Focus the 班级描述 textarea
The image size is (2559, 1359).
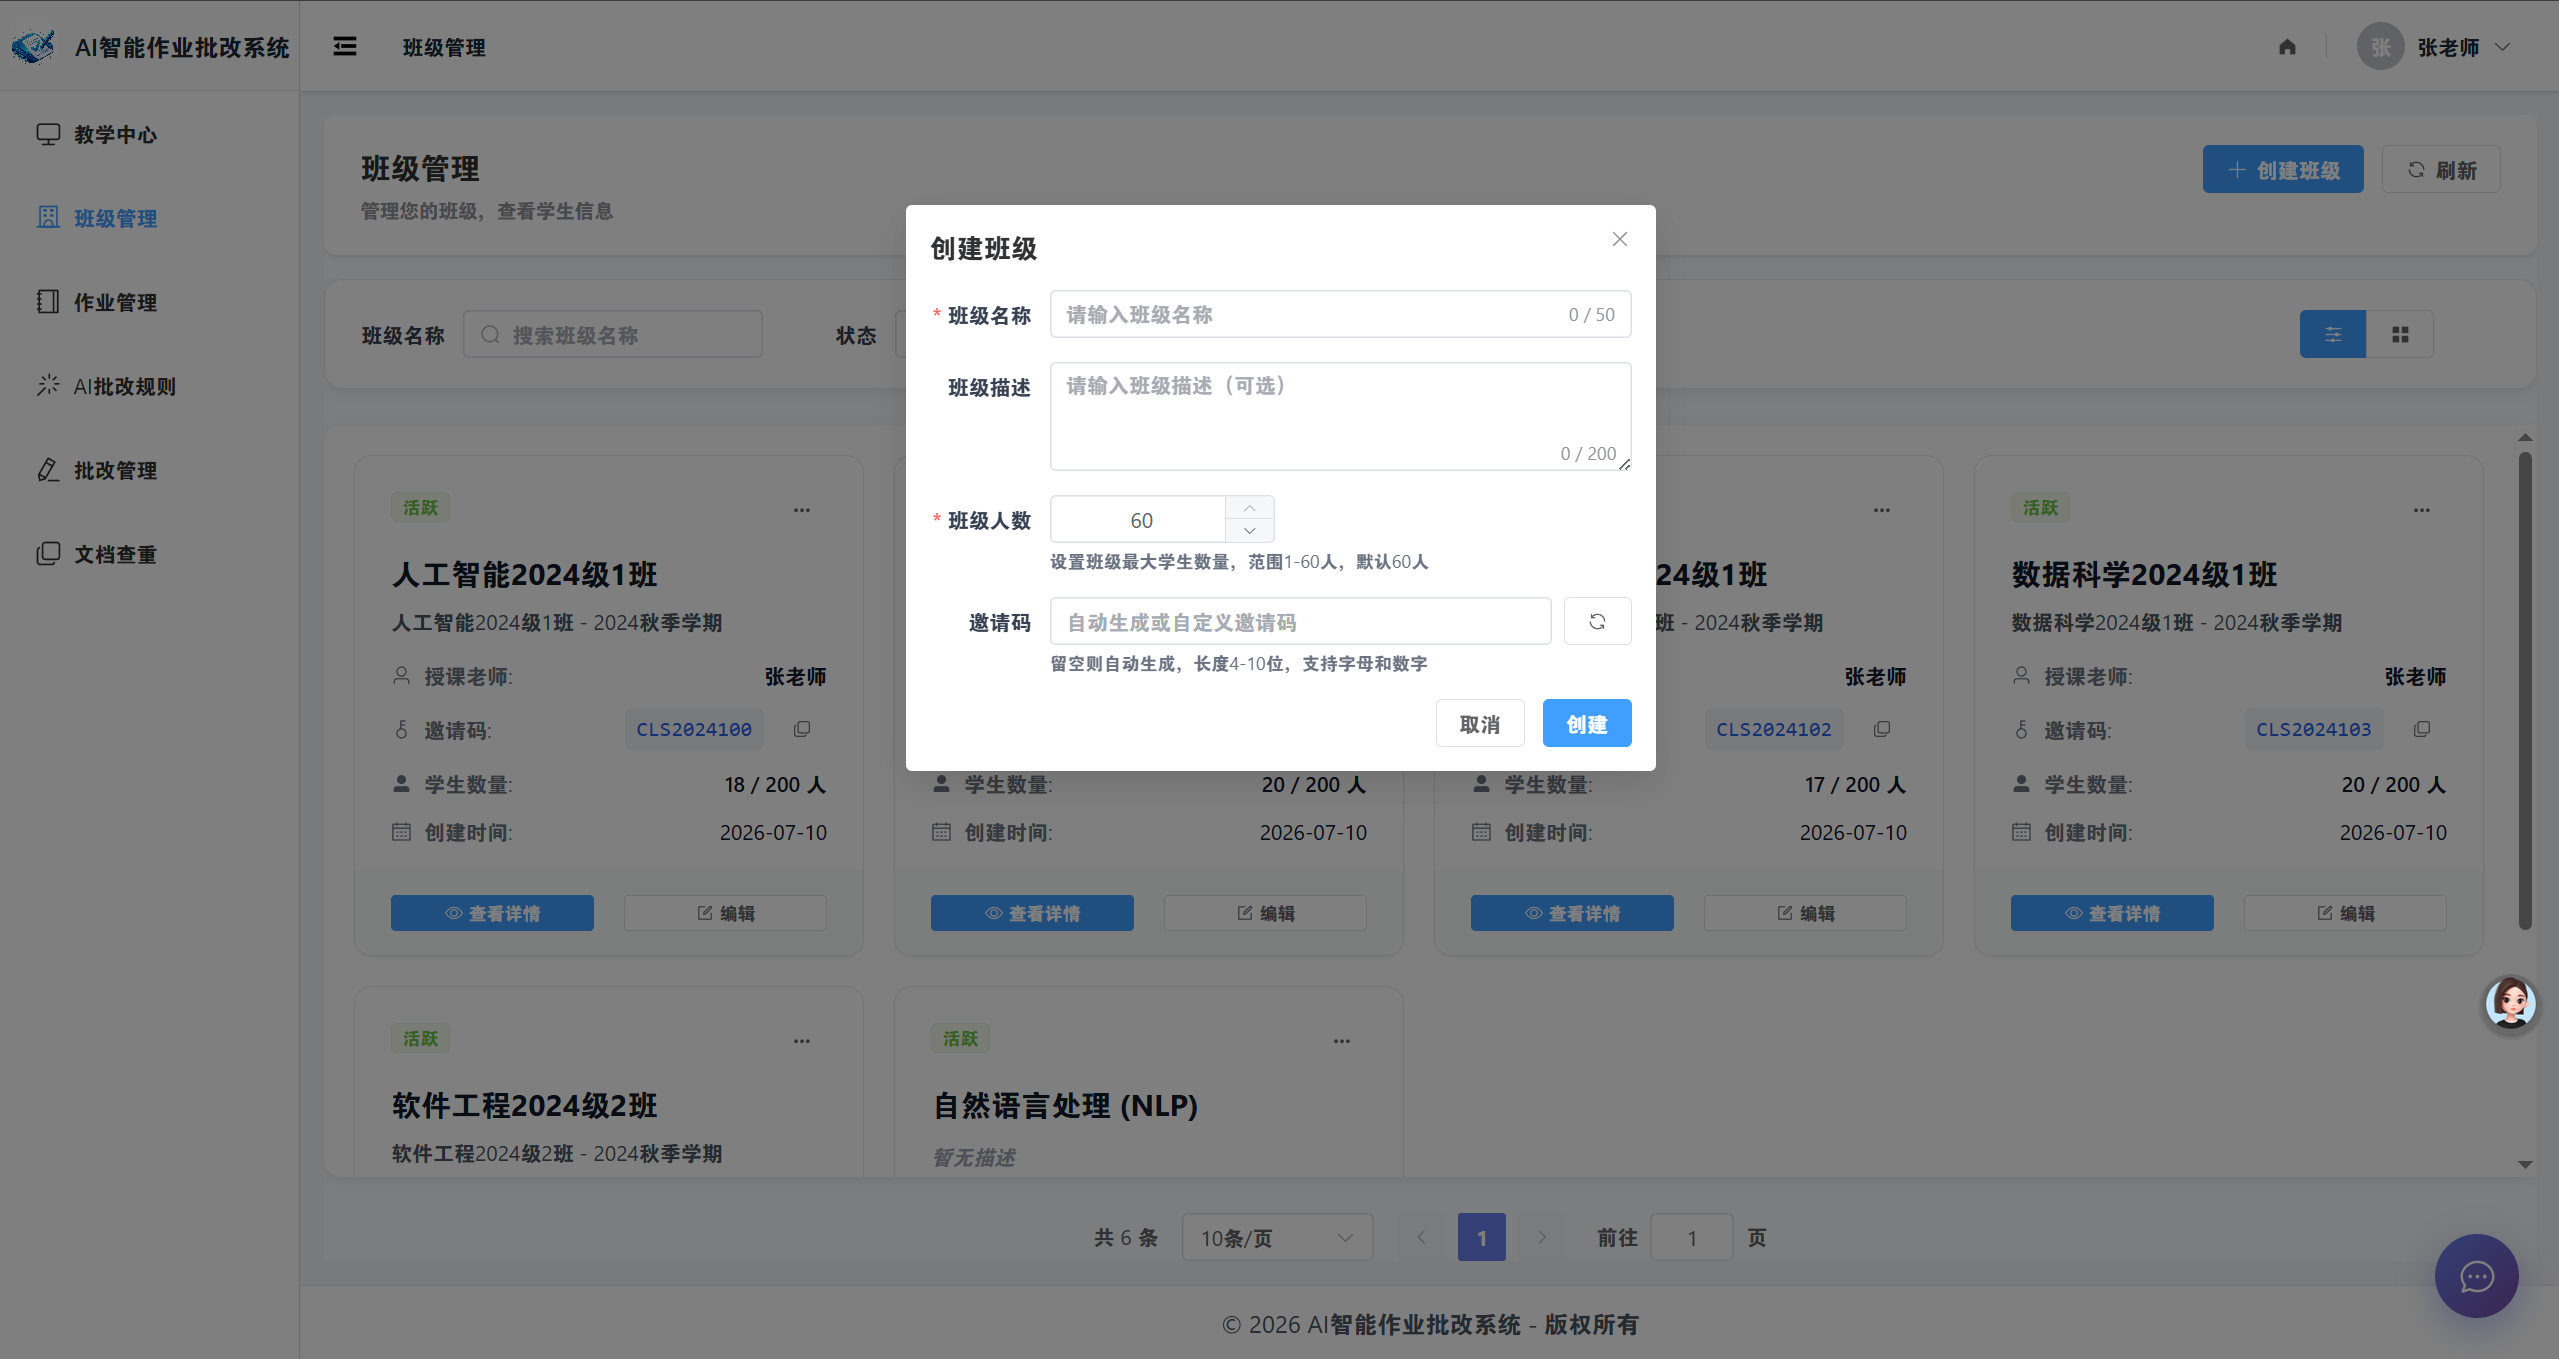[1340, 417]
